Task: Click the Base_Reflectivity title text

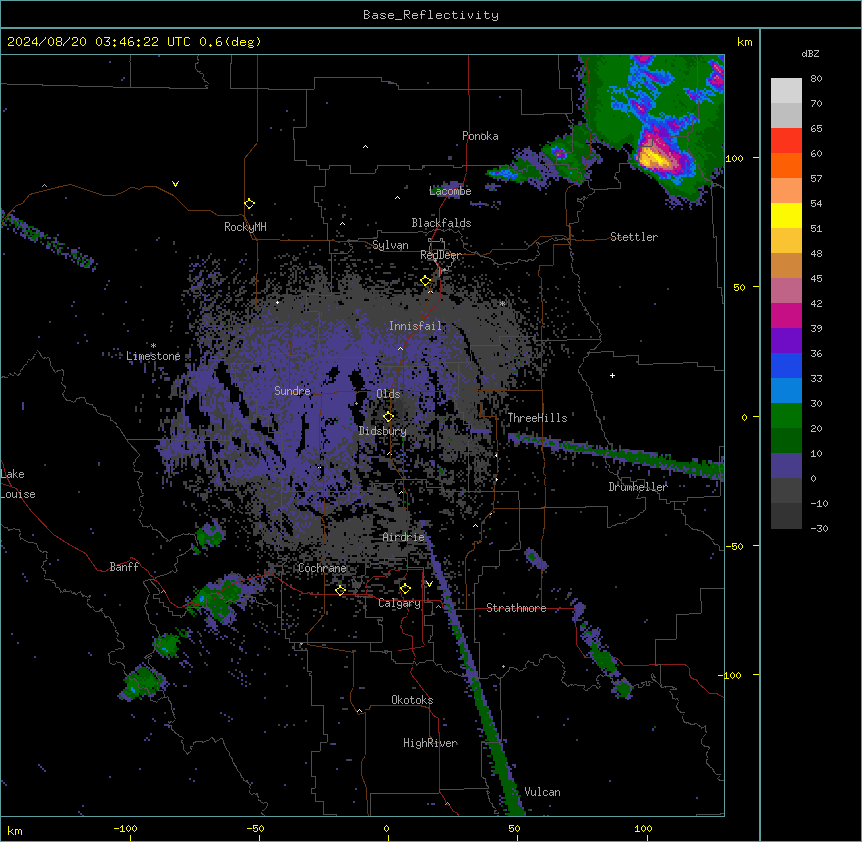Action: pyautogui.click(x=430, y=15)
